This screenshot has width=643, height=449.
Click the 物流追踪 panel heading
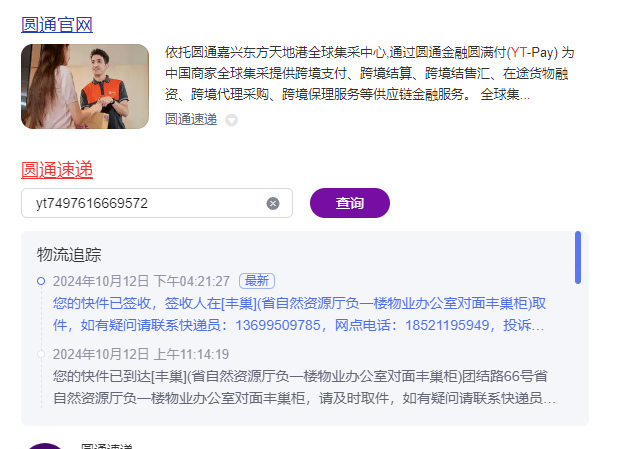point(69,254)
